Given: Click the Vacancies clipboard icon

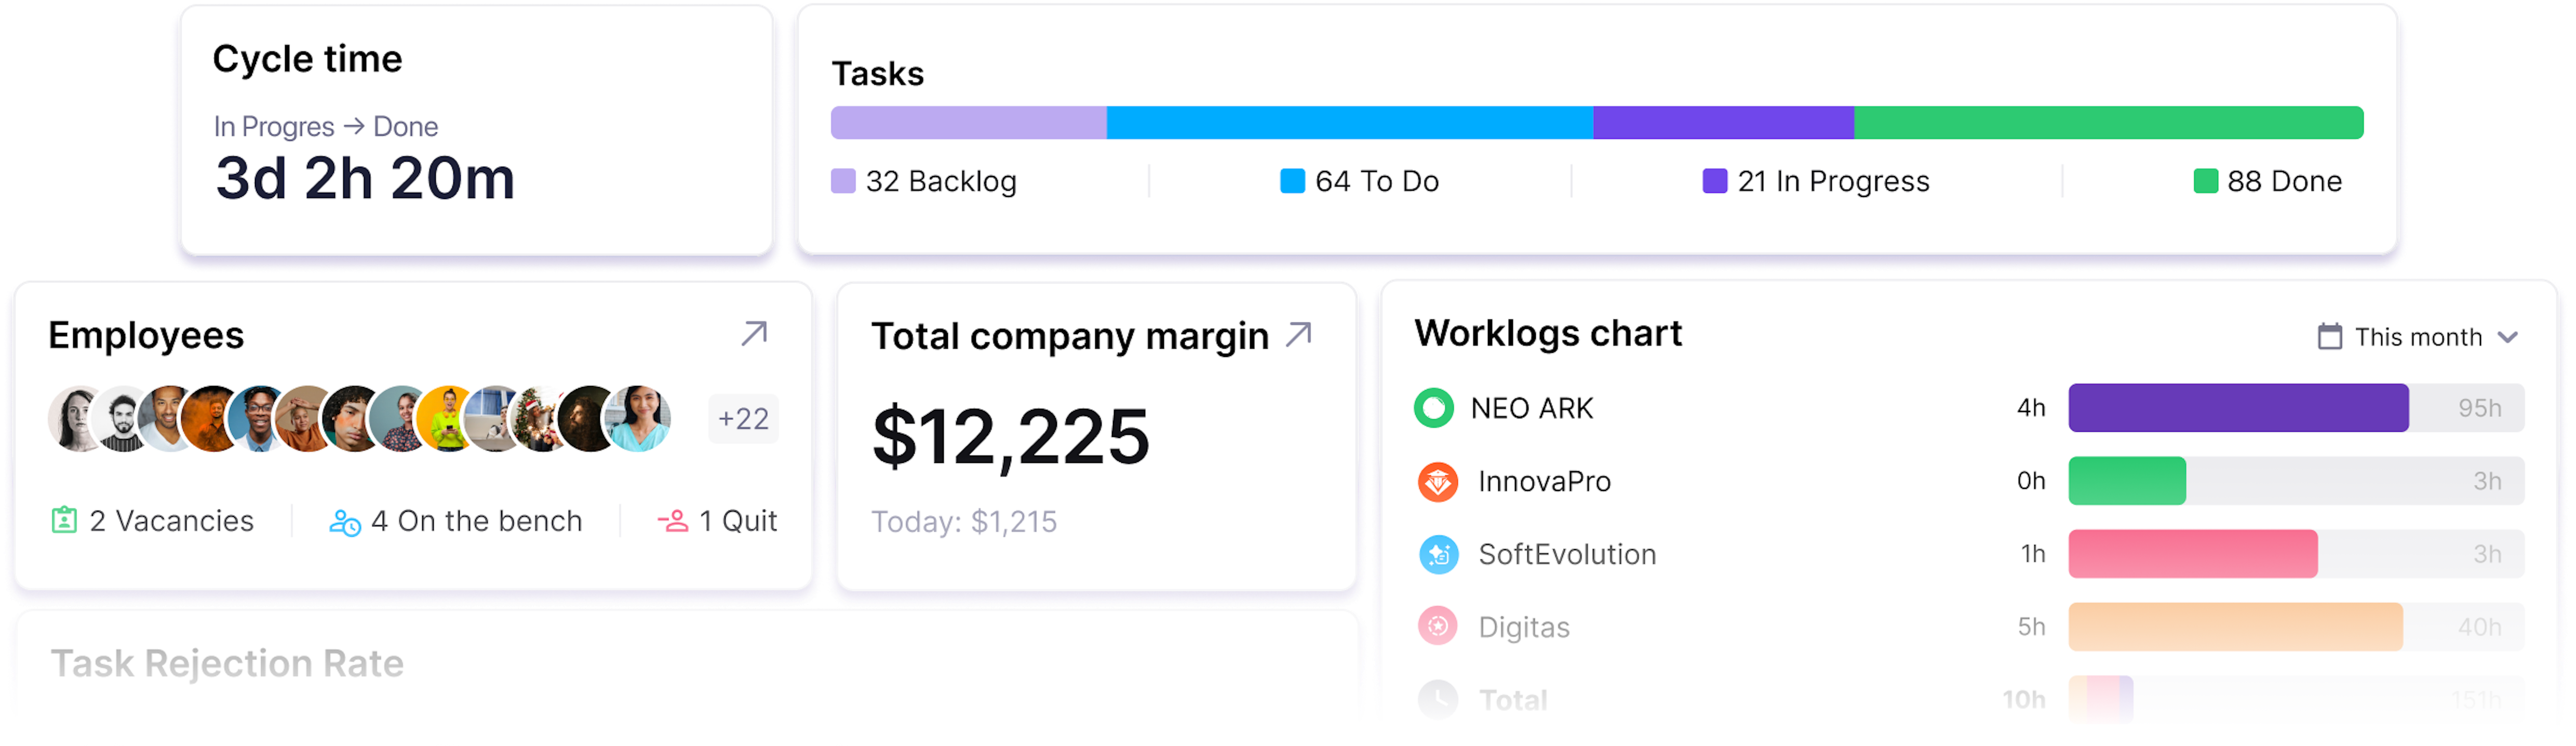Looking at the screenshot, I should (64, 520).
